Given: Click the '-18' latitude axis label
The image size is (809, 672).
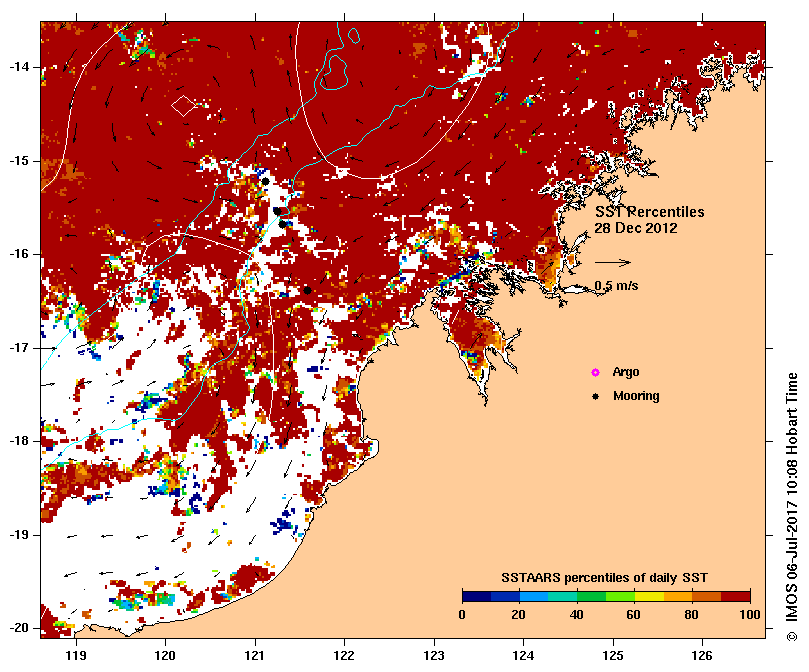Looking at the screenshot, I should click(x=19, y=441).
